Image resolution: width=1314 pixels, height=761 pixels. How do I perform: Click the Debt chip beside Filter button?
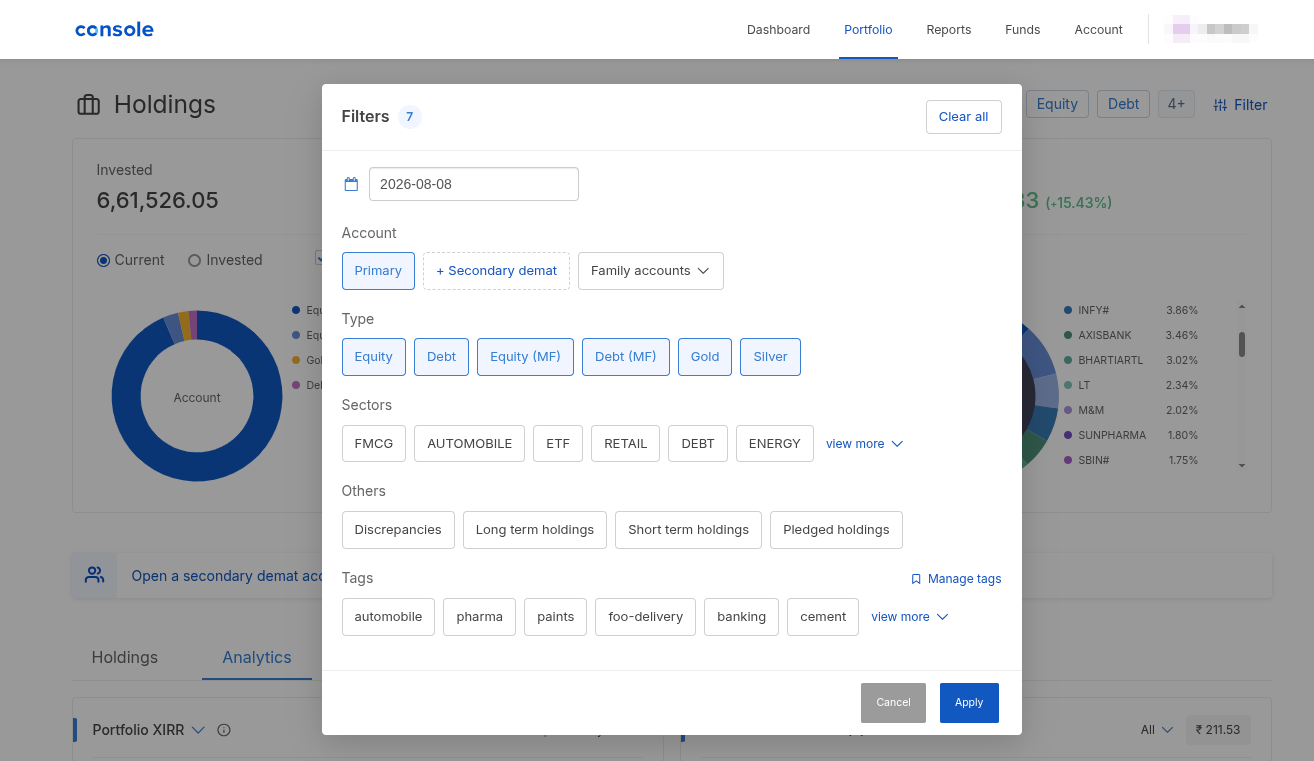(x=1123, y=104)
